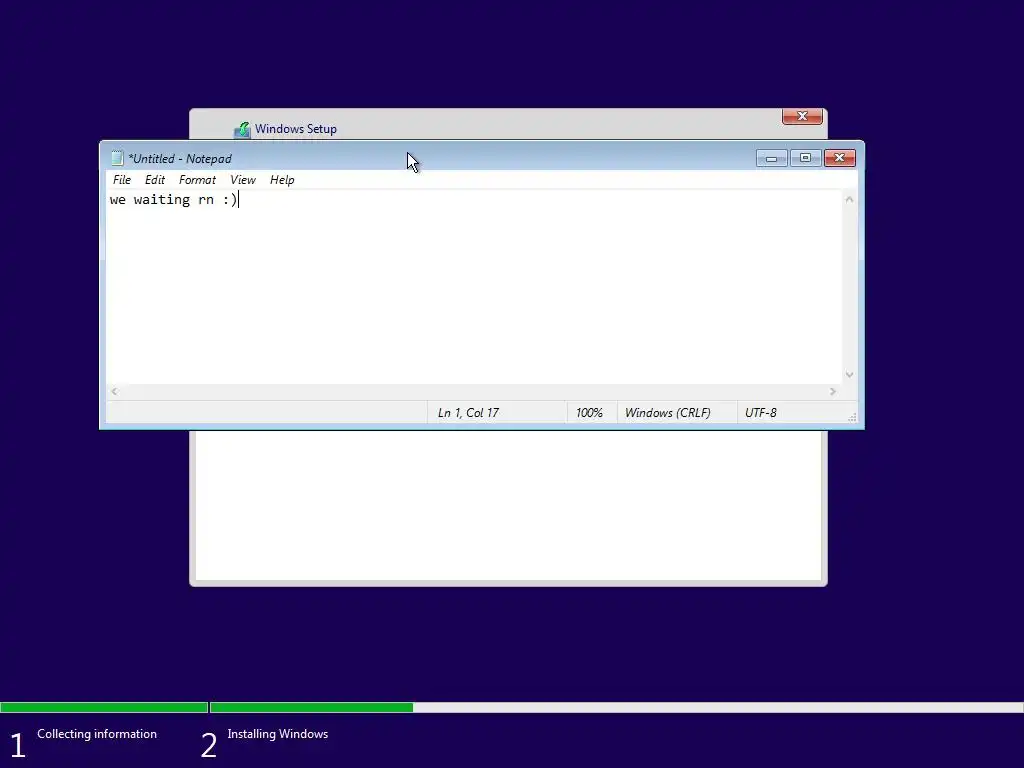Click the vertical scrollbar up arrow in Notepad

tap(849, 199)
